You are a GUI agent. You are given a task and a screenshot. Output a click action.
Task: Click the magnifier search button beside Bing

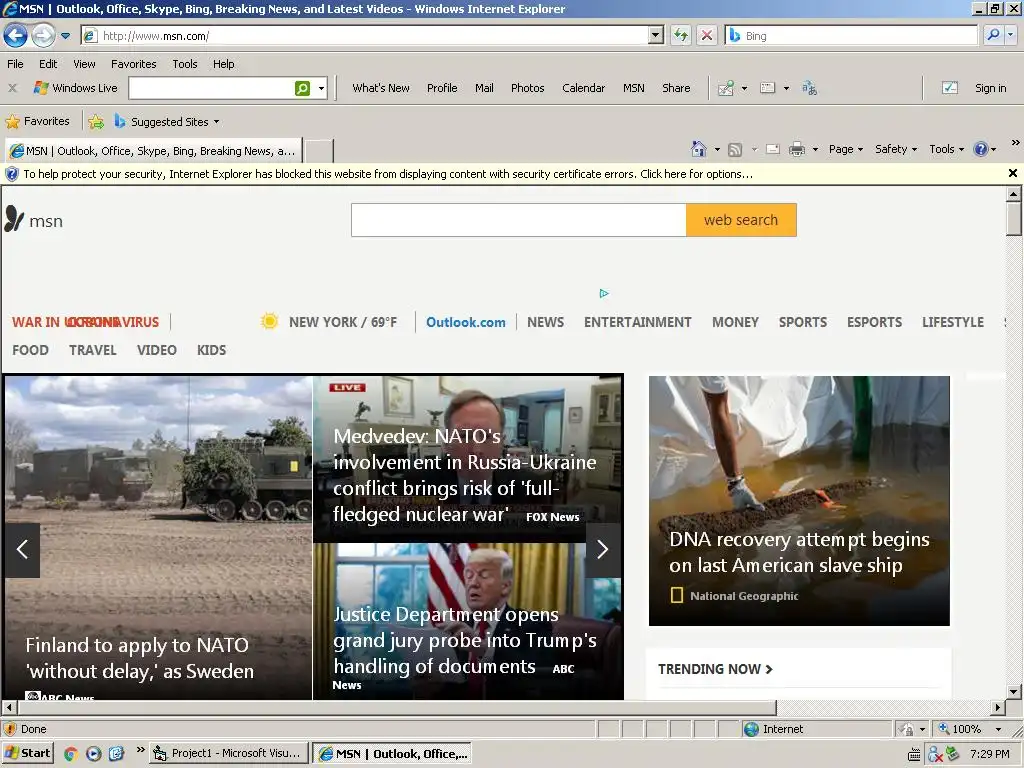(x=993, y=35)
